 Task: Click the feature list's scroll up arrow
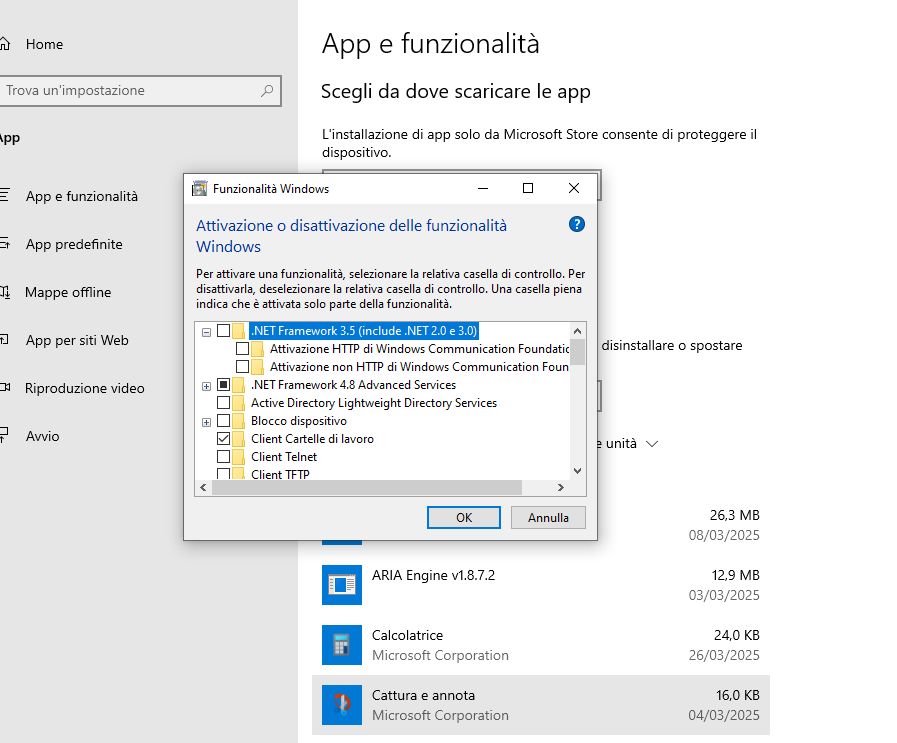tap(577, 331)
